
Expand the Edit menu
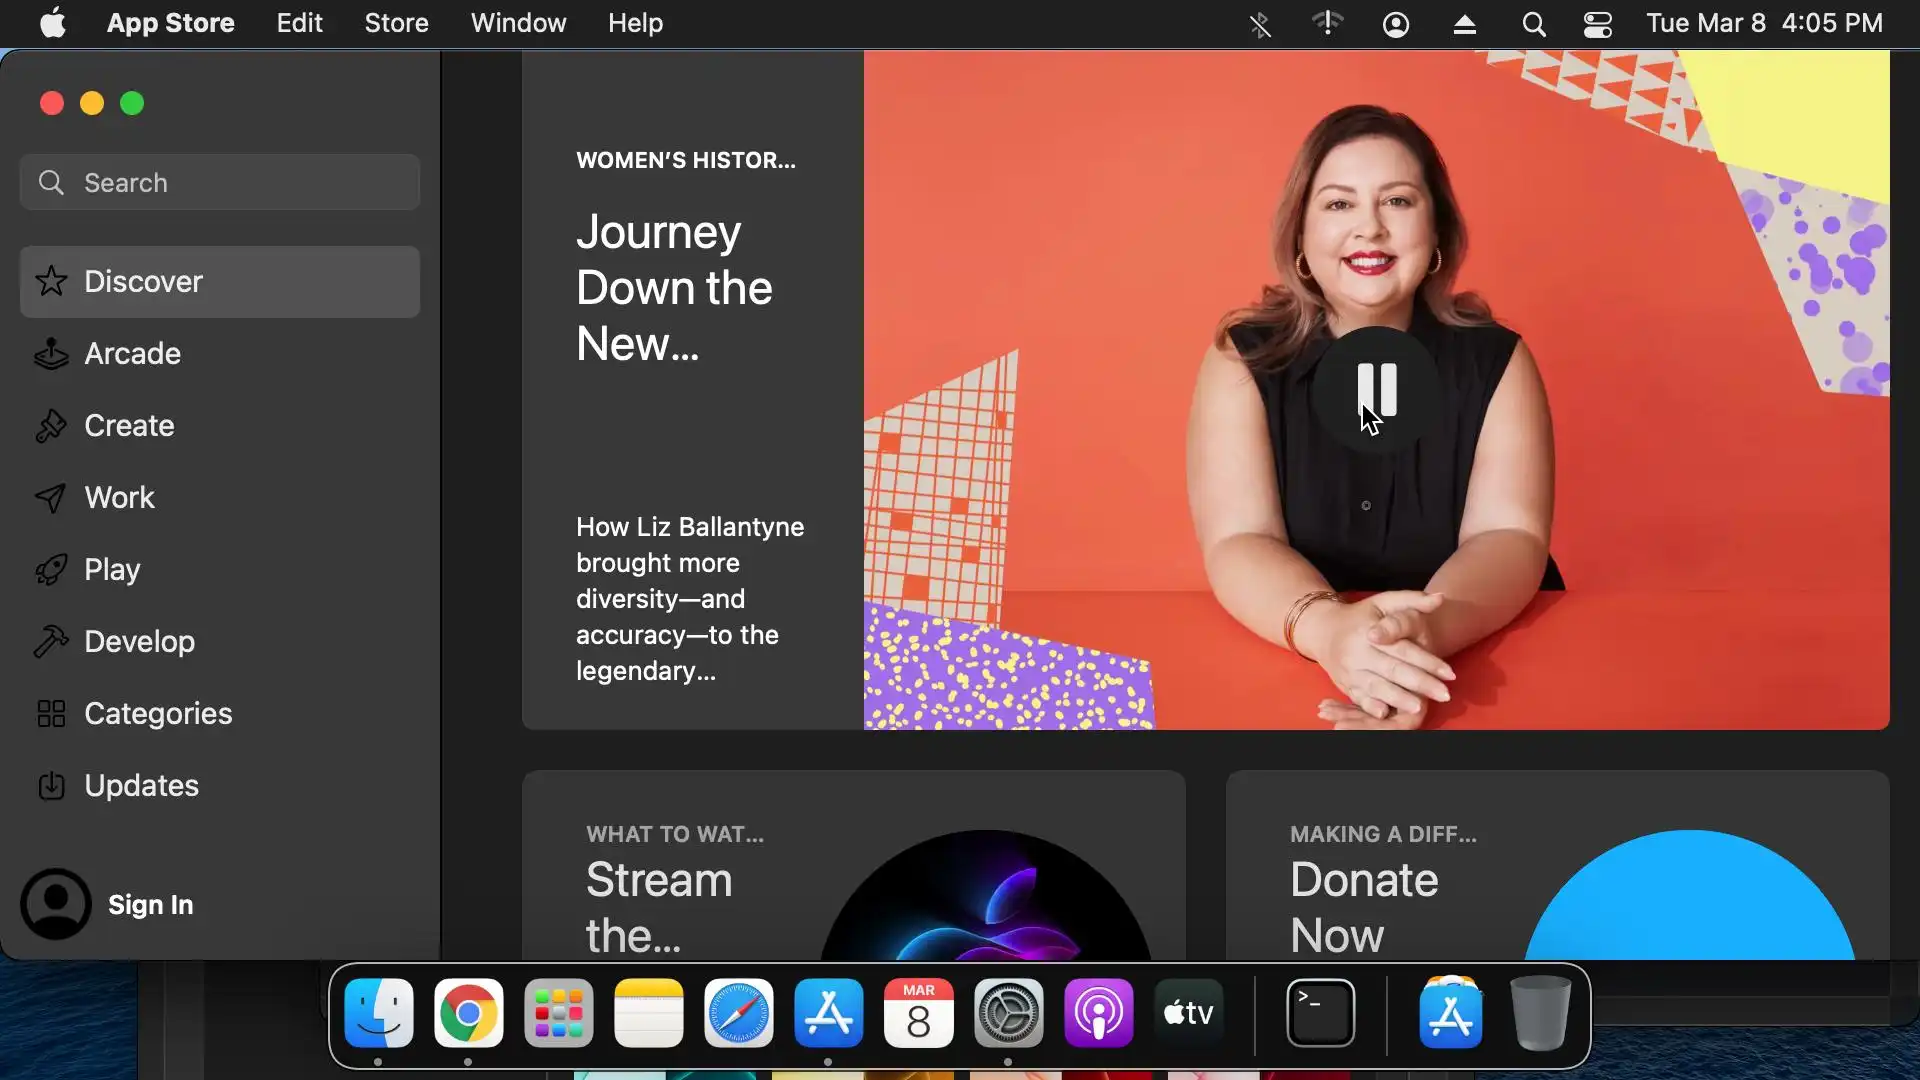coord(299,23)
